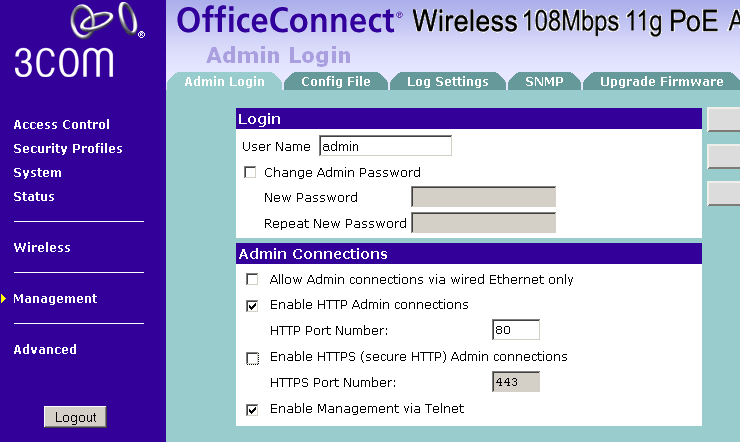740x442 pixels.
Task: Switch to the Config File tab
Action: tap(335, 82)
